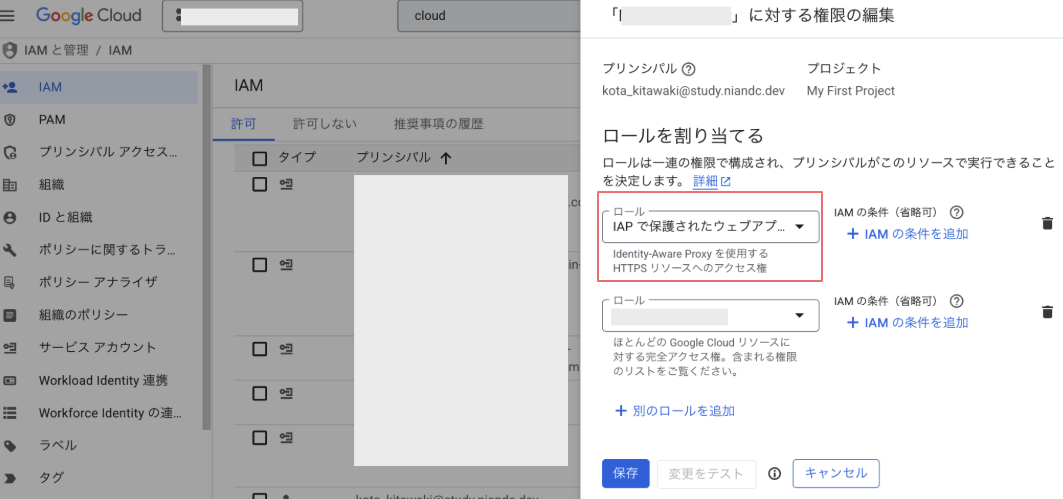Viewport: 1063px width, 499px height.
Task: Click the PAM shield icon
Action: click(9, 120)
